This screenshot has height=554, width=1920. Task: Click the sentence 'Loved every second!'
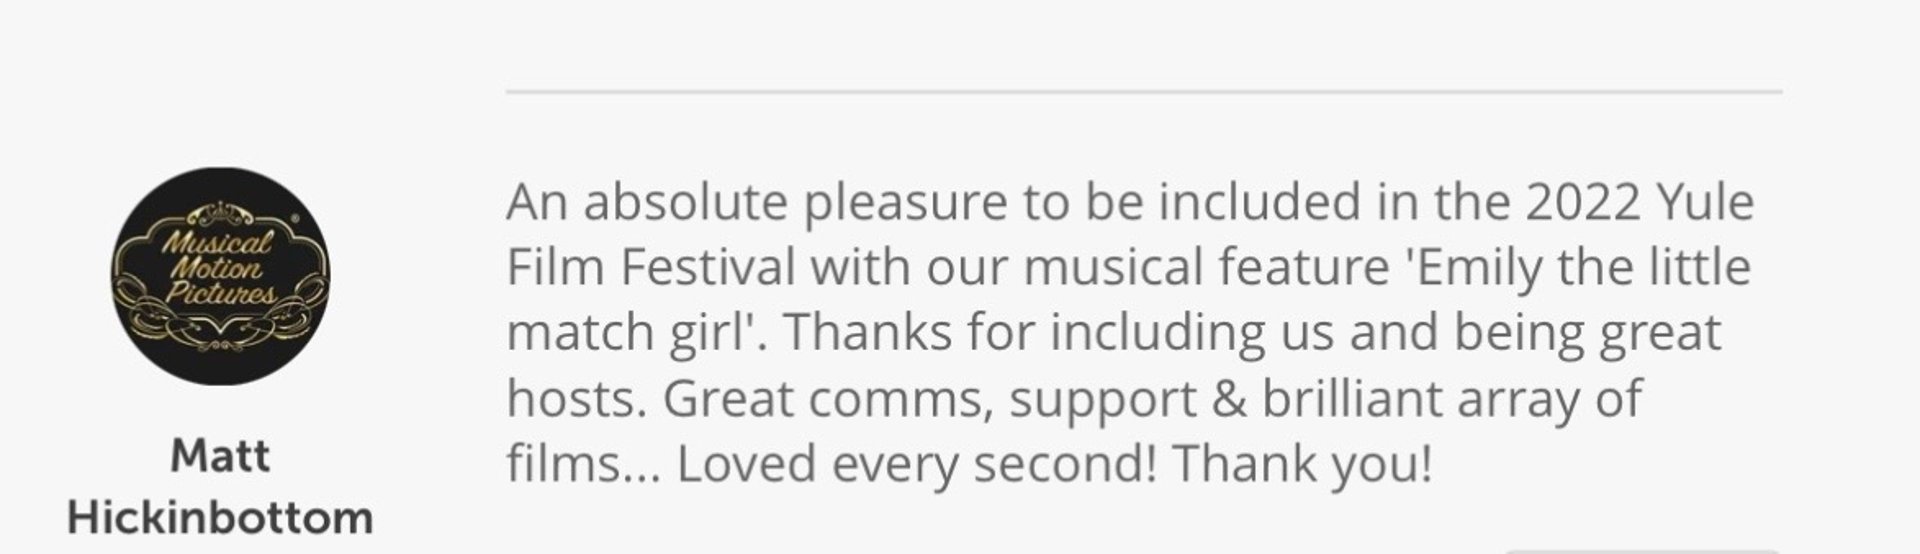917,465
